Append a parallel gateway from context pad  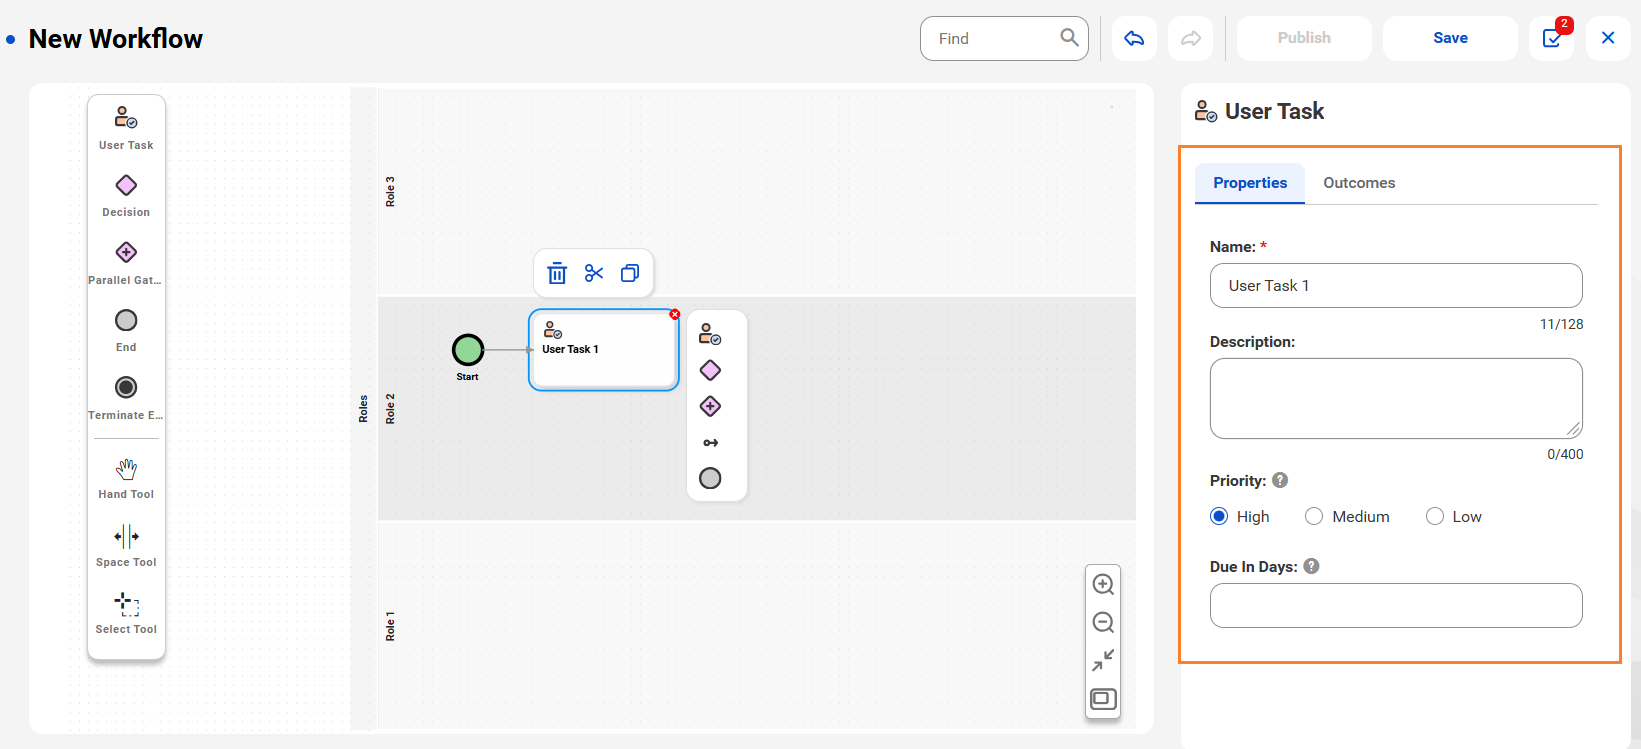click(x=710, y=406)
